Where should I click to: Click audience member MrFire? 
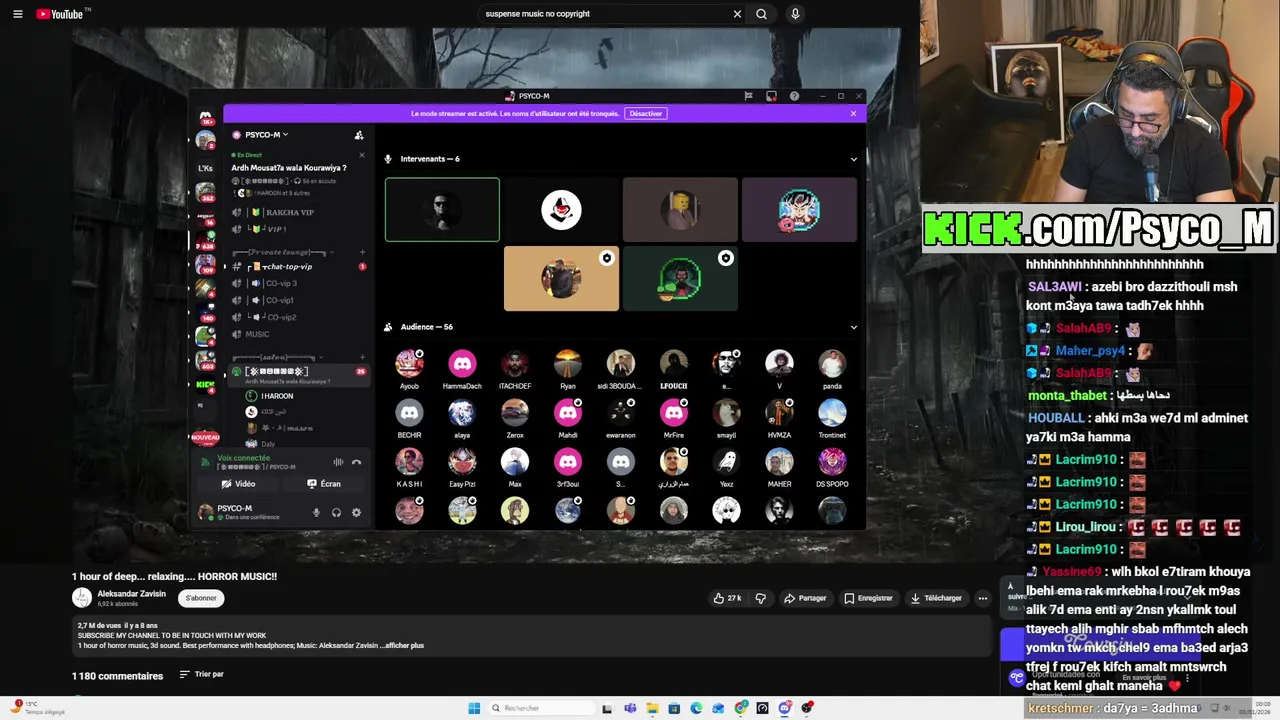tap(674, 418)
